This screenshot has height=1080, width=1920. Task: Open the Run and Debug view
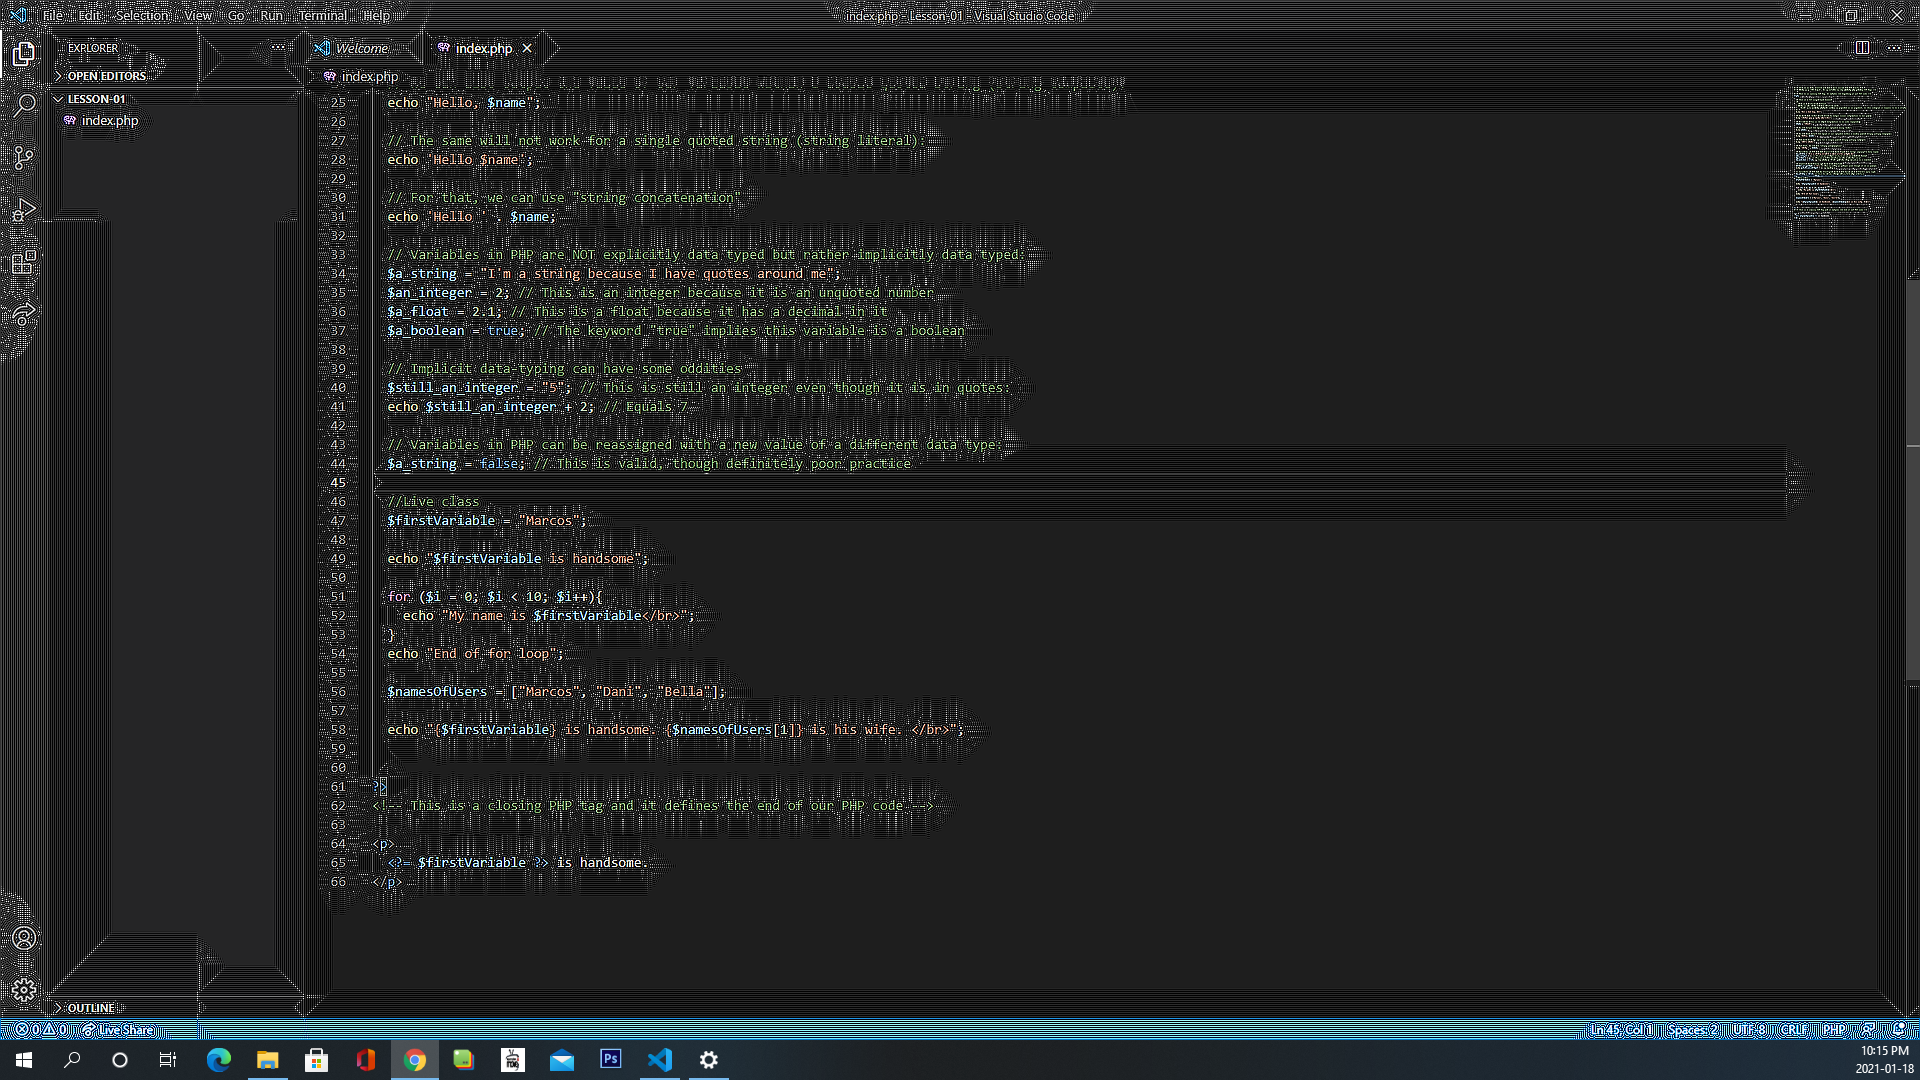[24, 210]
